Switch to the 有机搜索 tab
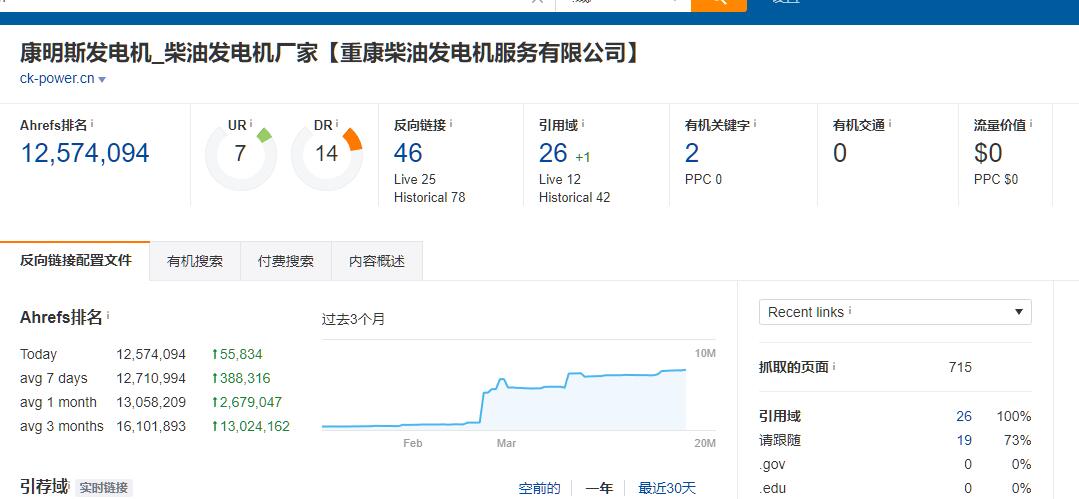Viewport: 1079px width, 499px height. coord(195,262)
